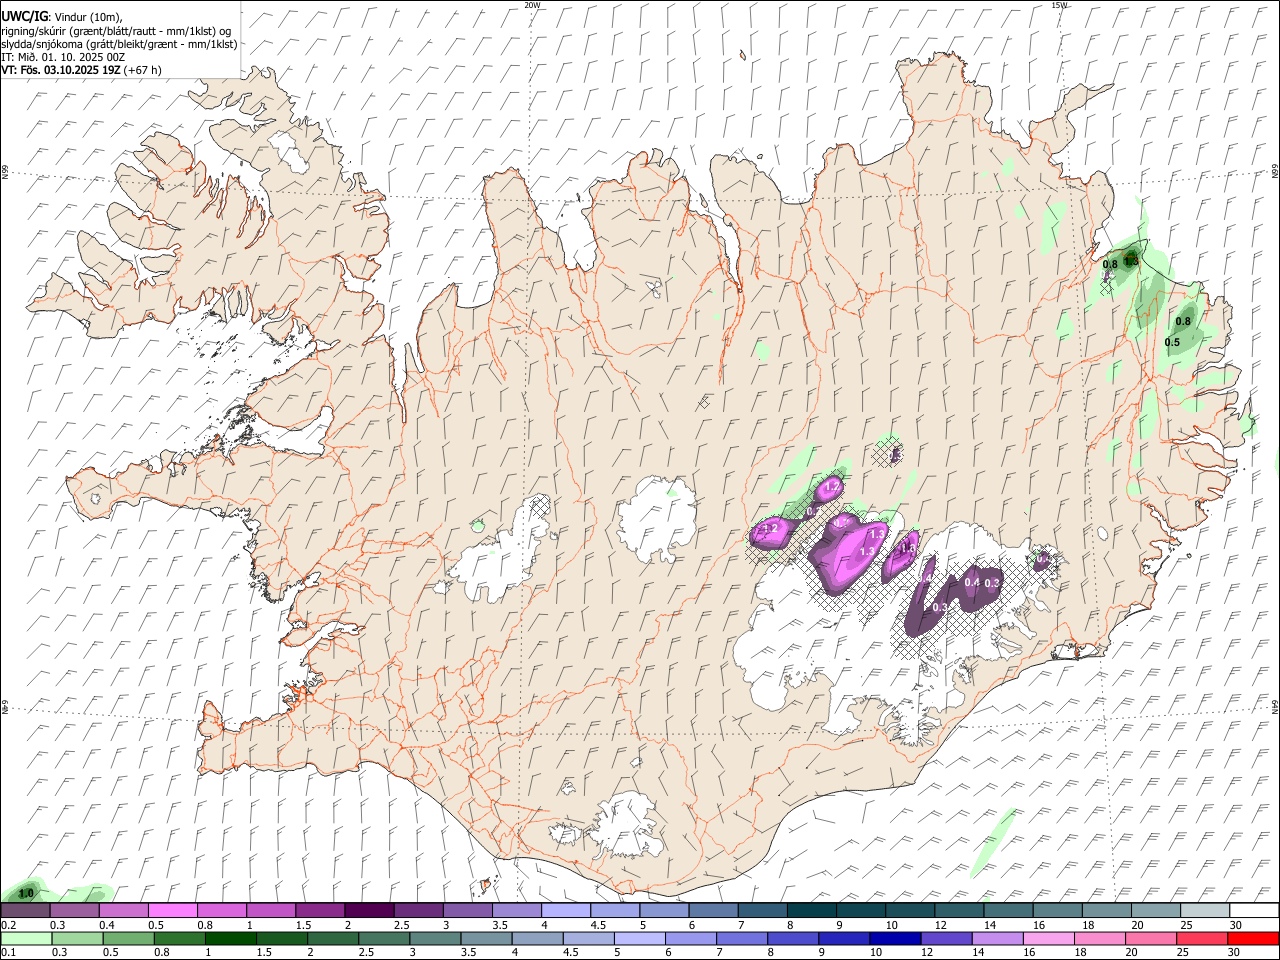Viewport: 1280px width, 960px height.
Task: Select the snow legend swatch for 1–1.5
Action: (x=271, y=910)
